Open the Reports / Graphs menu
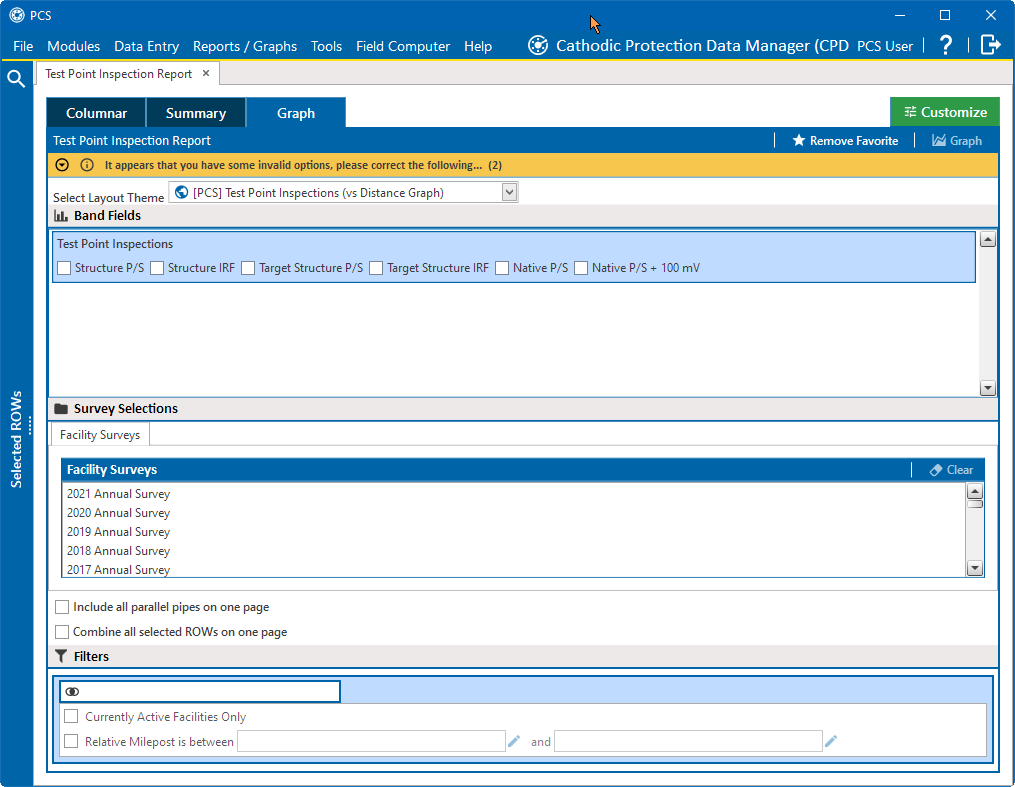Viewport: 1015px width, 787px height. [245, 46]
